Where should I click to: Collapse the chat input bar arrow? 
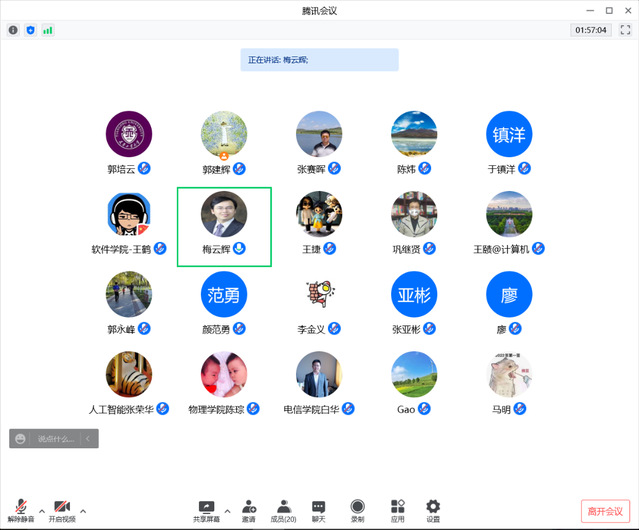[89, 438]
